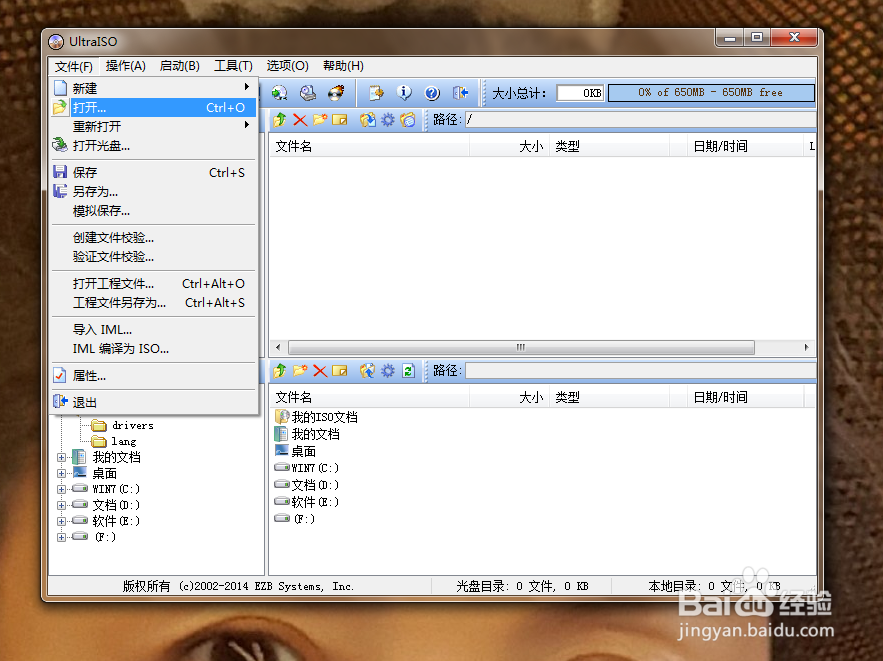Open 属性... from the file menu
The width and height of the screenshot is (883, 661).
[154, 376]
